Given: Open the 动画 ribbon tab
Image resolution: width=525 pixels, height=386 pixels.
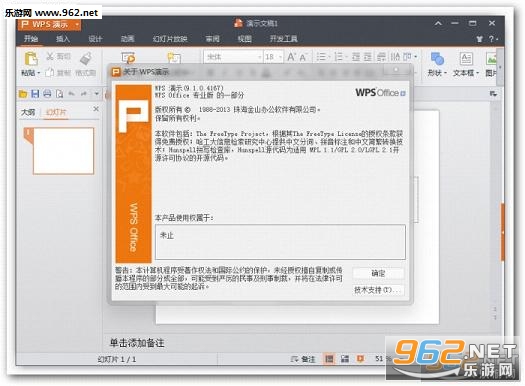Looking at the screenshot, I should click(x=127, y=39).
